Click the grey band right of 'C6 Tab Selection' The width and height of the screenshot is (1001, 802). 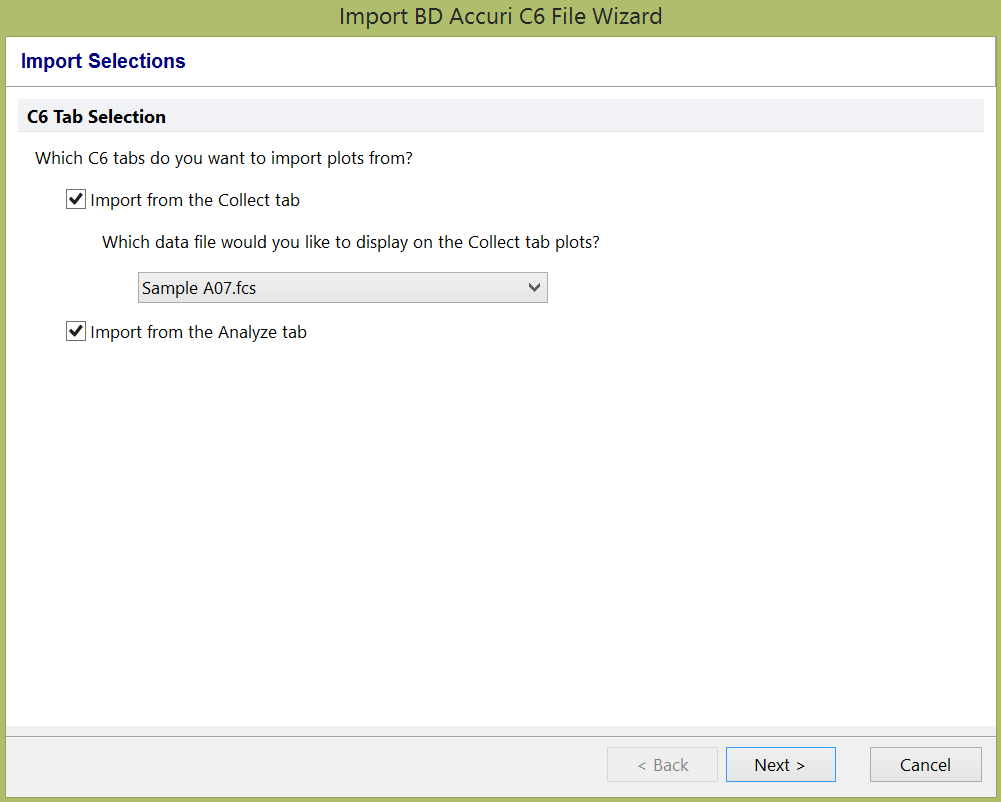point(600,117)
